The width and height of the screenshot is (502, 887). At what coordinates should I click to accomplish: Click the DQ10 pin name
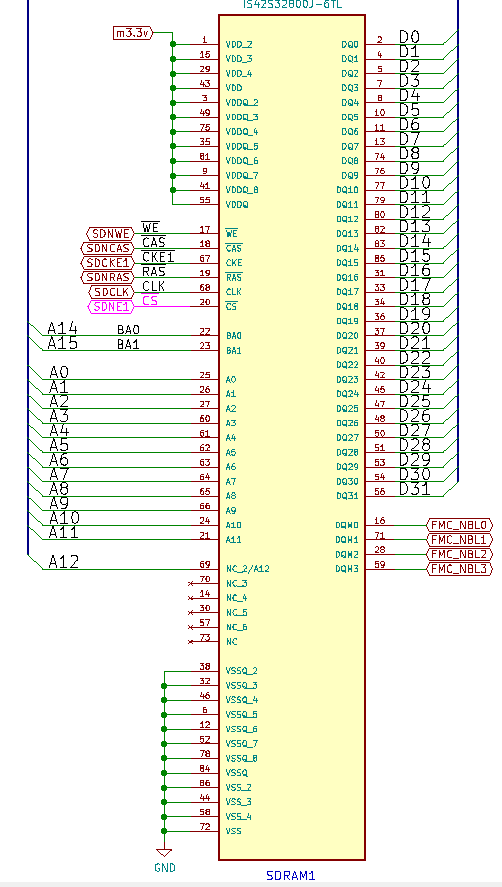347,190
